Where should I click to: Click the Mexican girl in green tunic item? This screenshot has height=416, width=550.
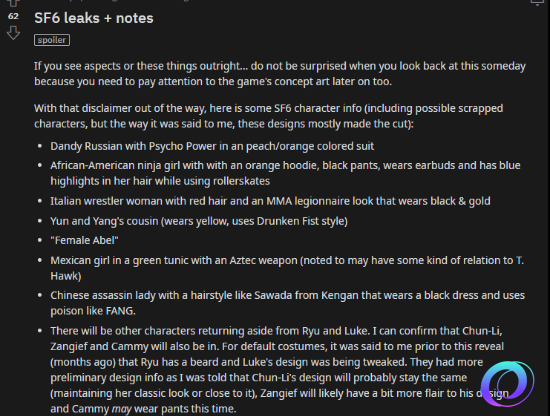tap(287, 268)
